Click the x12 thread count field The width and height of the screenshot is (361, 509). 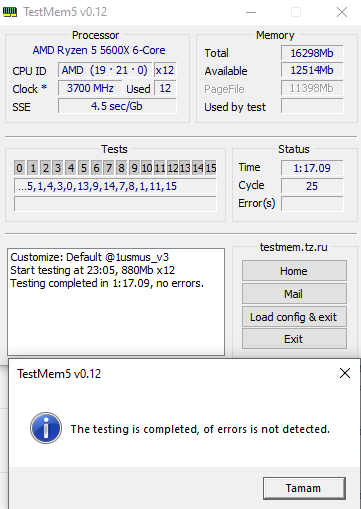[165, 70]
